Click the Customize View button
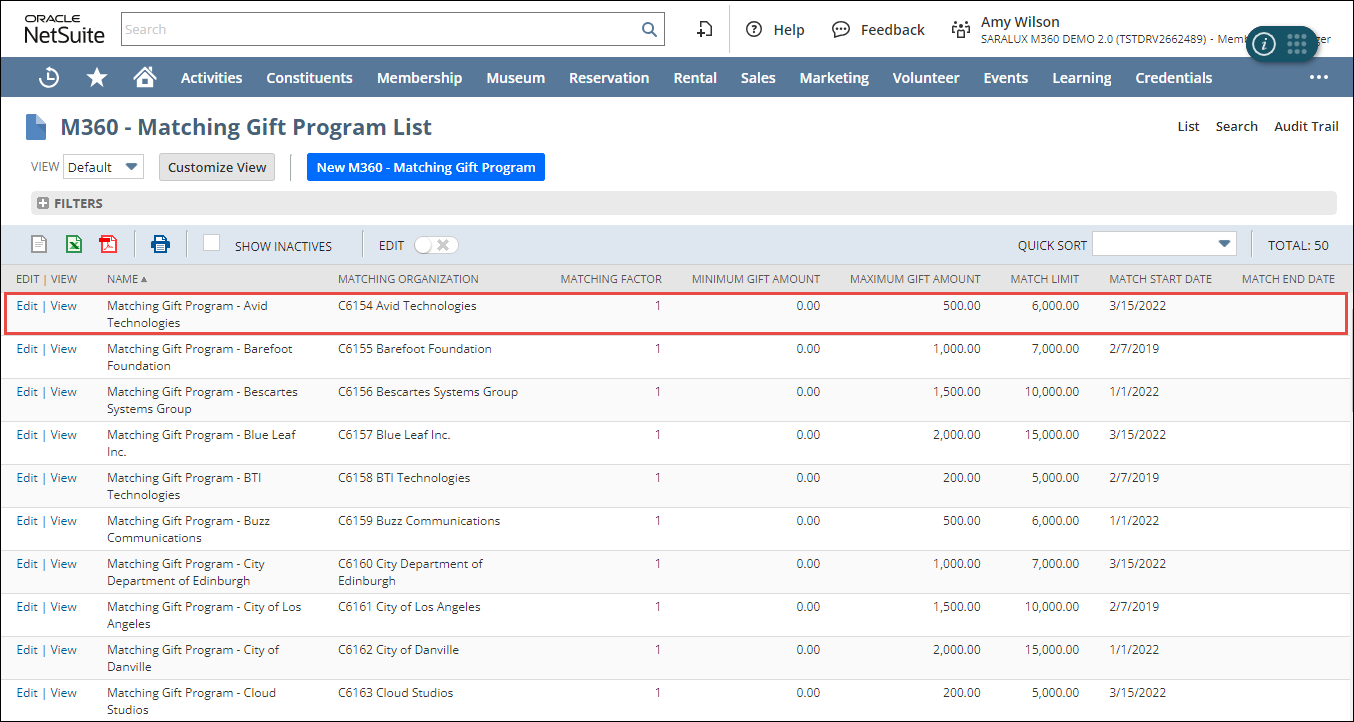Image resolution: width=1354 pixels, height=722 pixels. [217, 167]
